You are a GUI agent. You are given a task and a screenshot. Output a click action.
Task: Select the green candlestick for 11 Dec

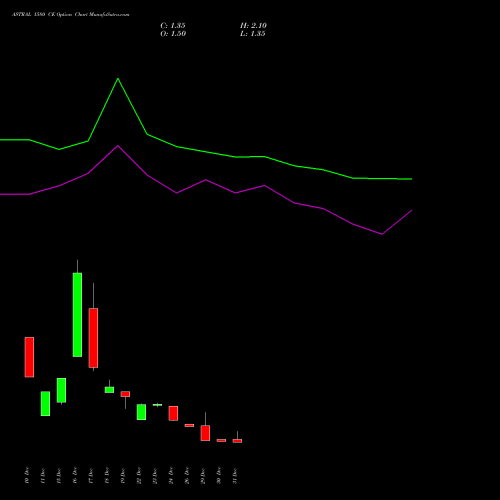click(x=45, y=403)
